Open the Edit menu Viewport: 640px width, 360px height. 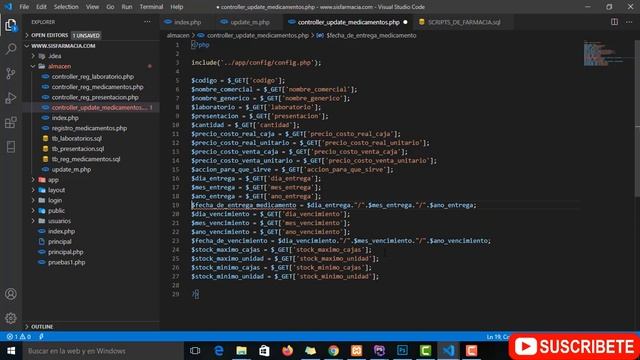[41, 7]
